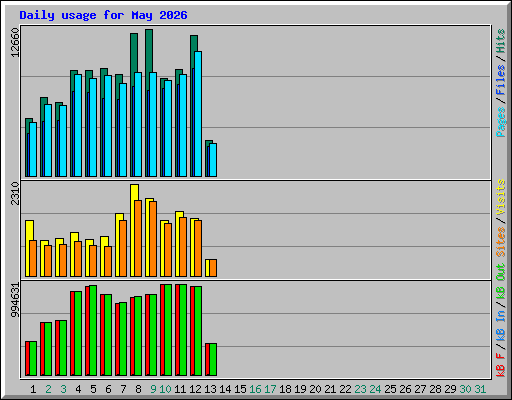Click day 22 on the date axis
Viewport: 512px width, 400px height.
345,389
